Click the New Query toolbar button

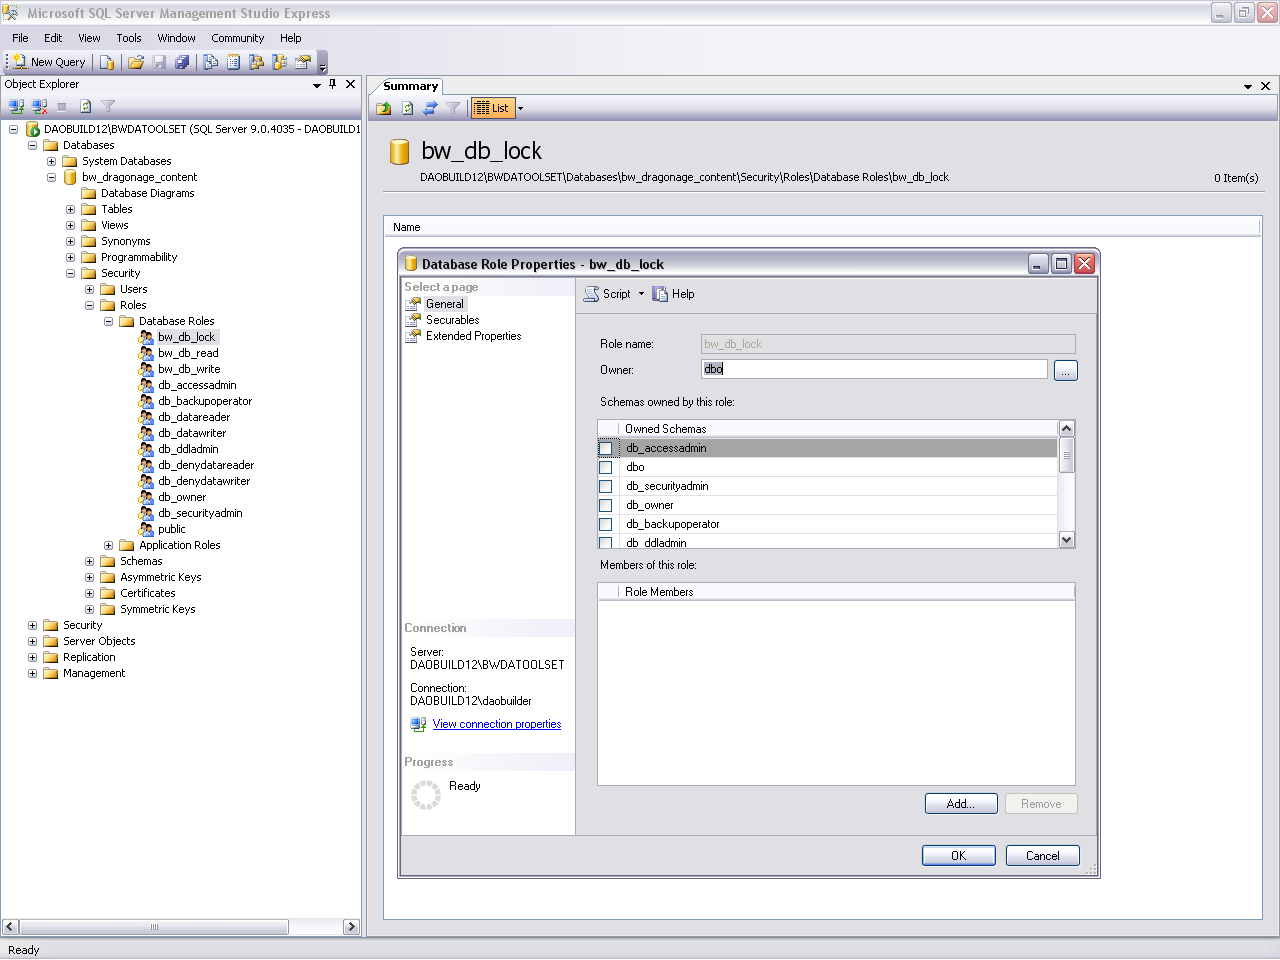pyautogui.click(x=48, y=62)
